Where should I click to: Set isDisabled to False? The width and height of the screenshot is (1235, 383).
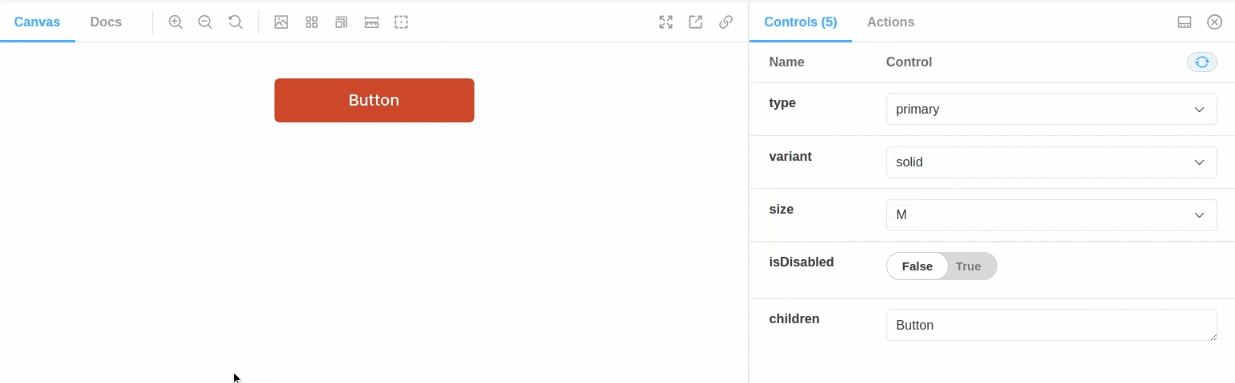pyautogui.click(x=917, y=266)
